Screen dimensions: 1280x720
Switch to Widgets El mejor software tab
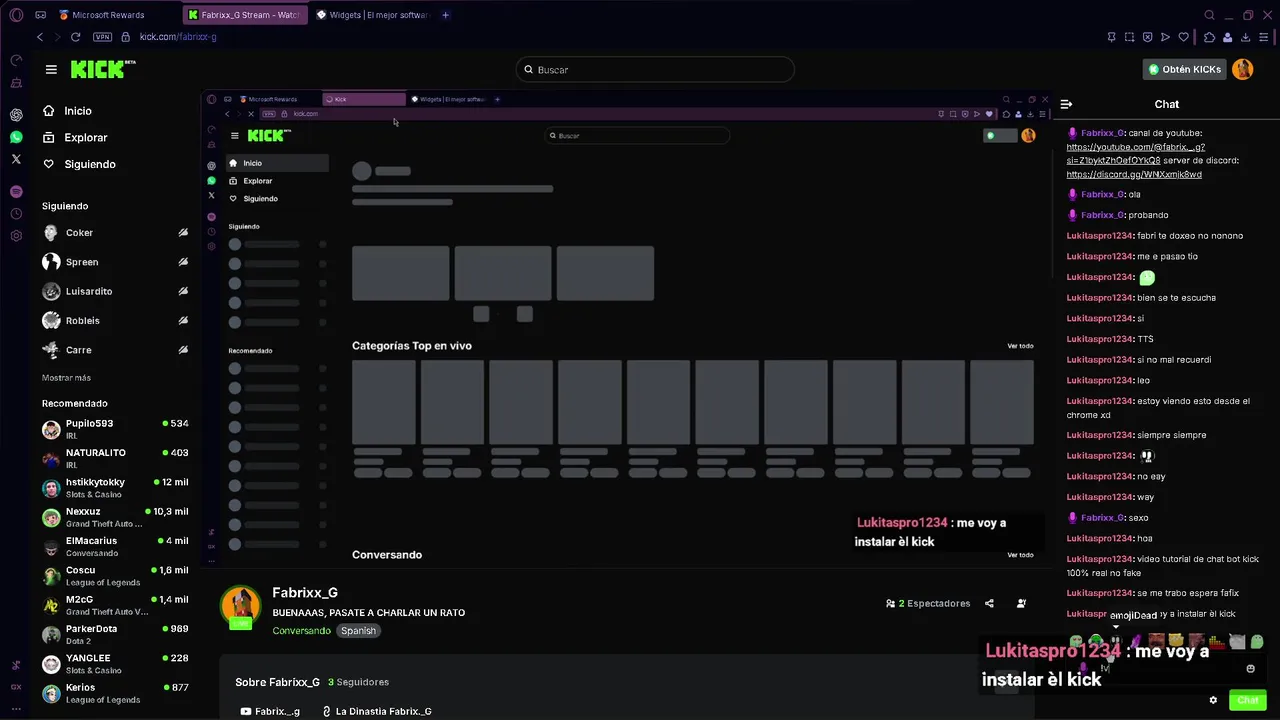(x=372, y=15)
